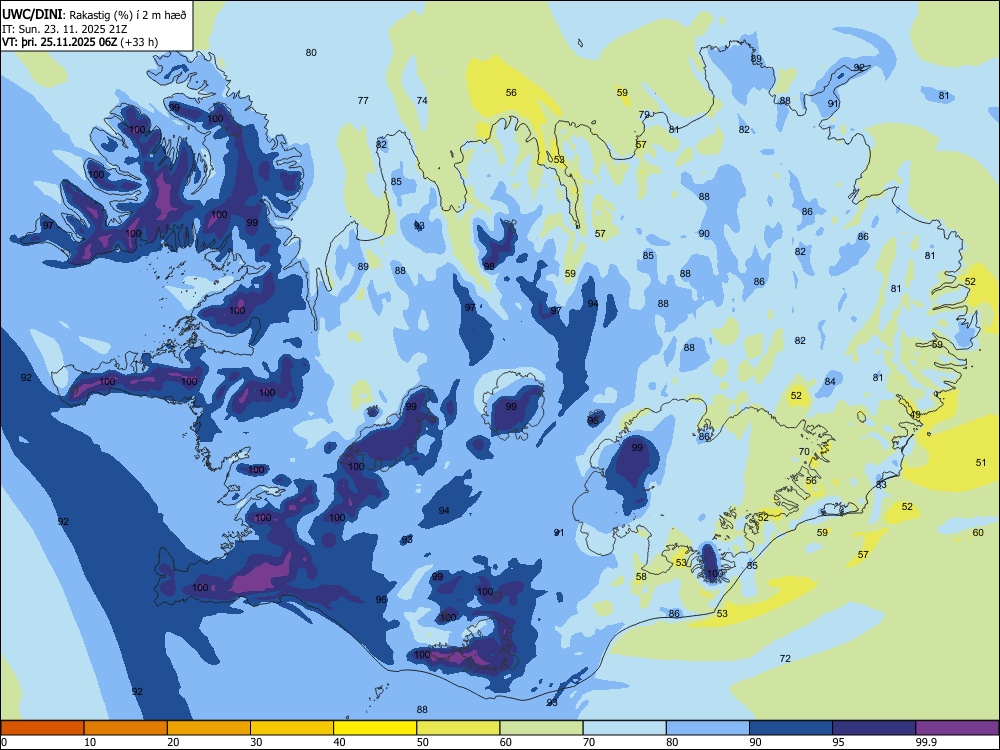The width and height of the screenshot is (1000, 750).
Task: Click the '95' label on the legend scale
Action: 838,742
